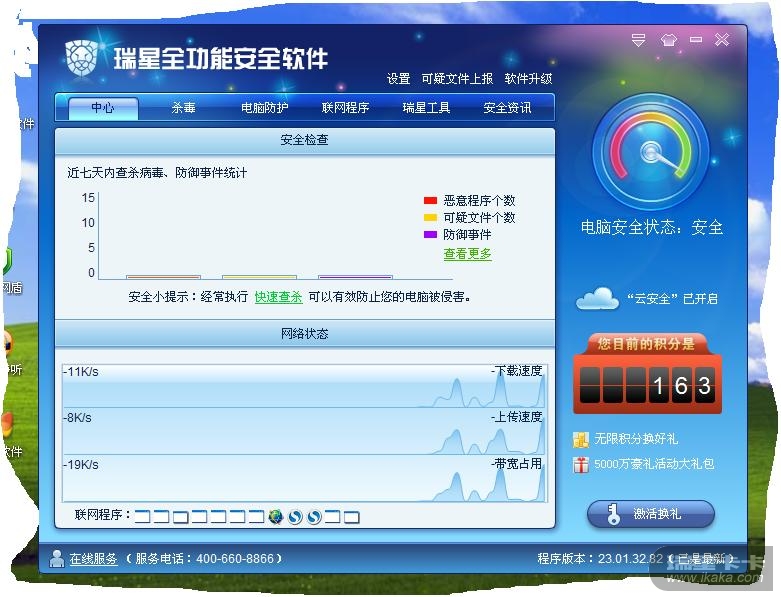Click the cloud security cloud icon
Viewport: 781px width, 597px height.
597,299
